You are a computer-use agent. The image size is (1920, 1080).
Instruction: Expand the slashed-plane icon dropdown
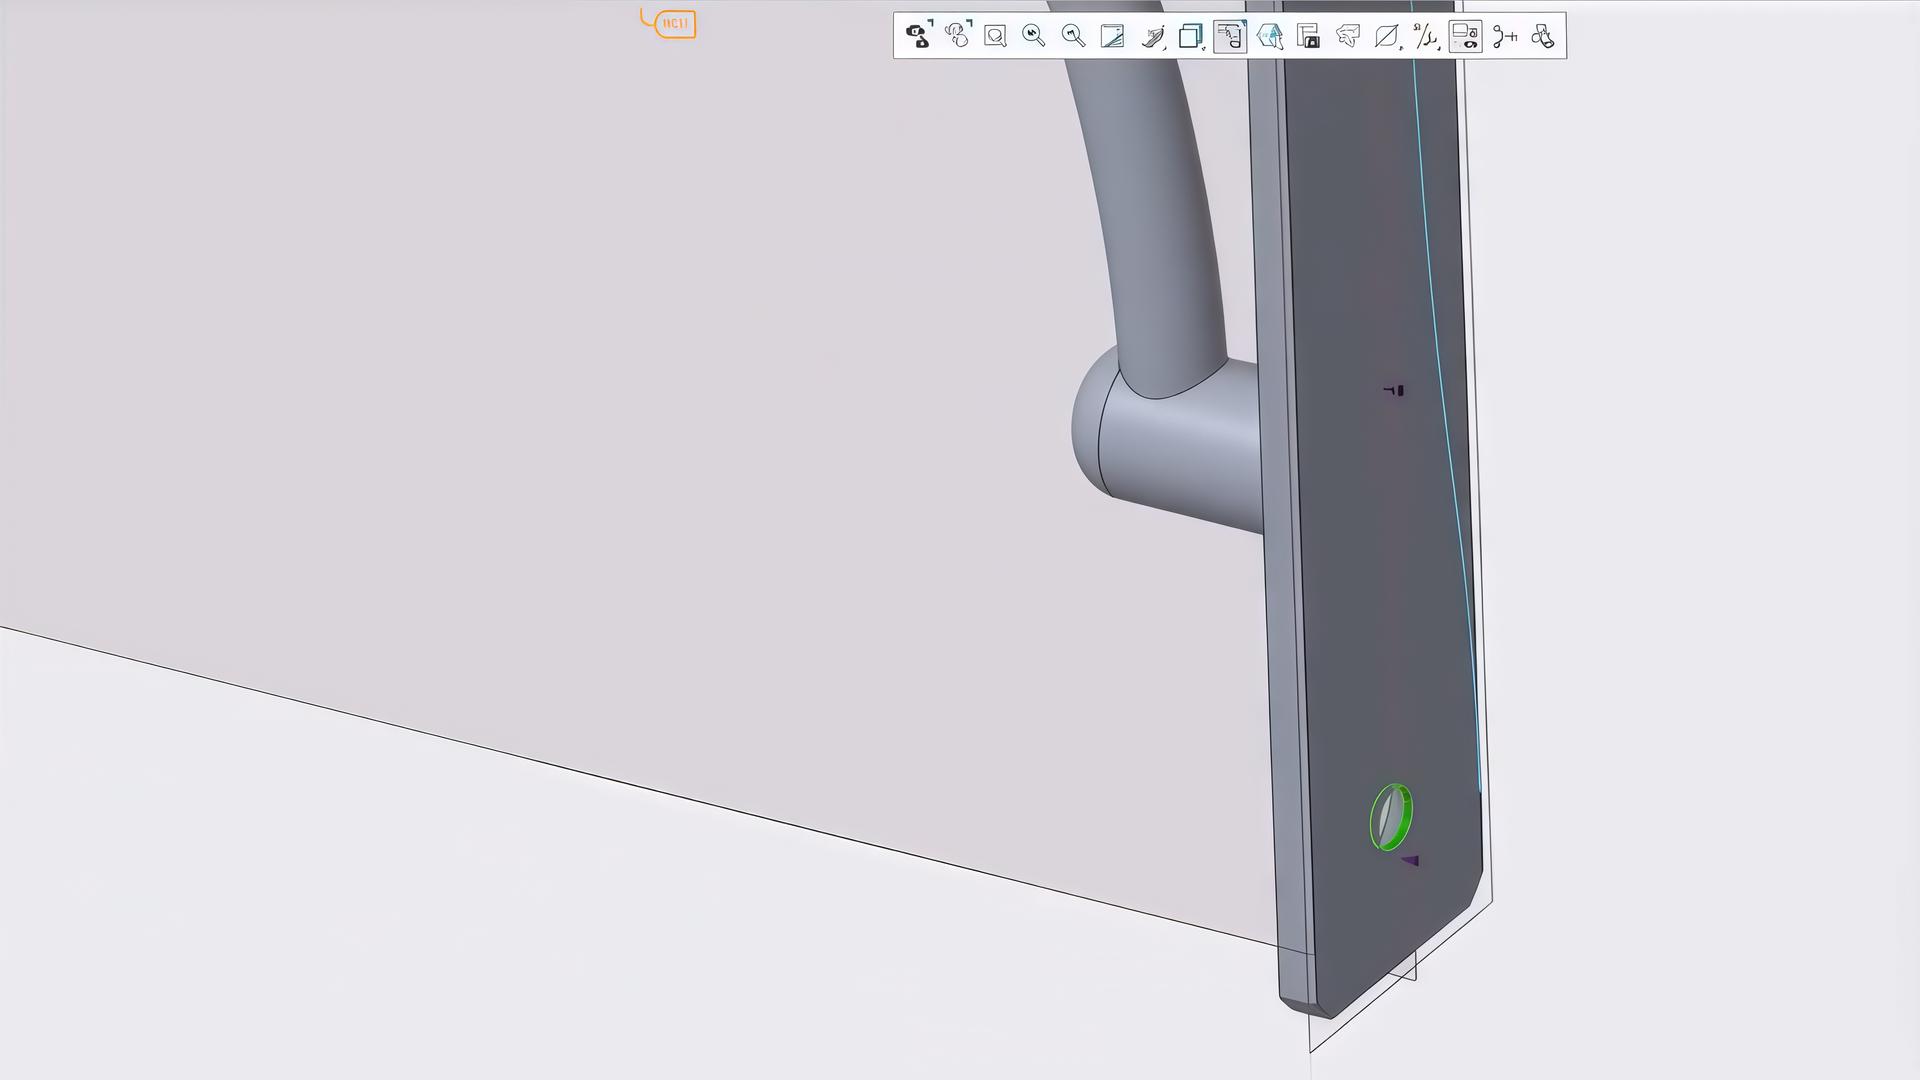tap(1387, 36)
